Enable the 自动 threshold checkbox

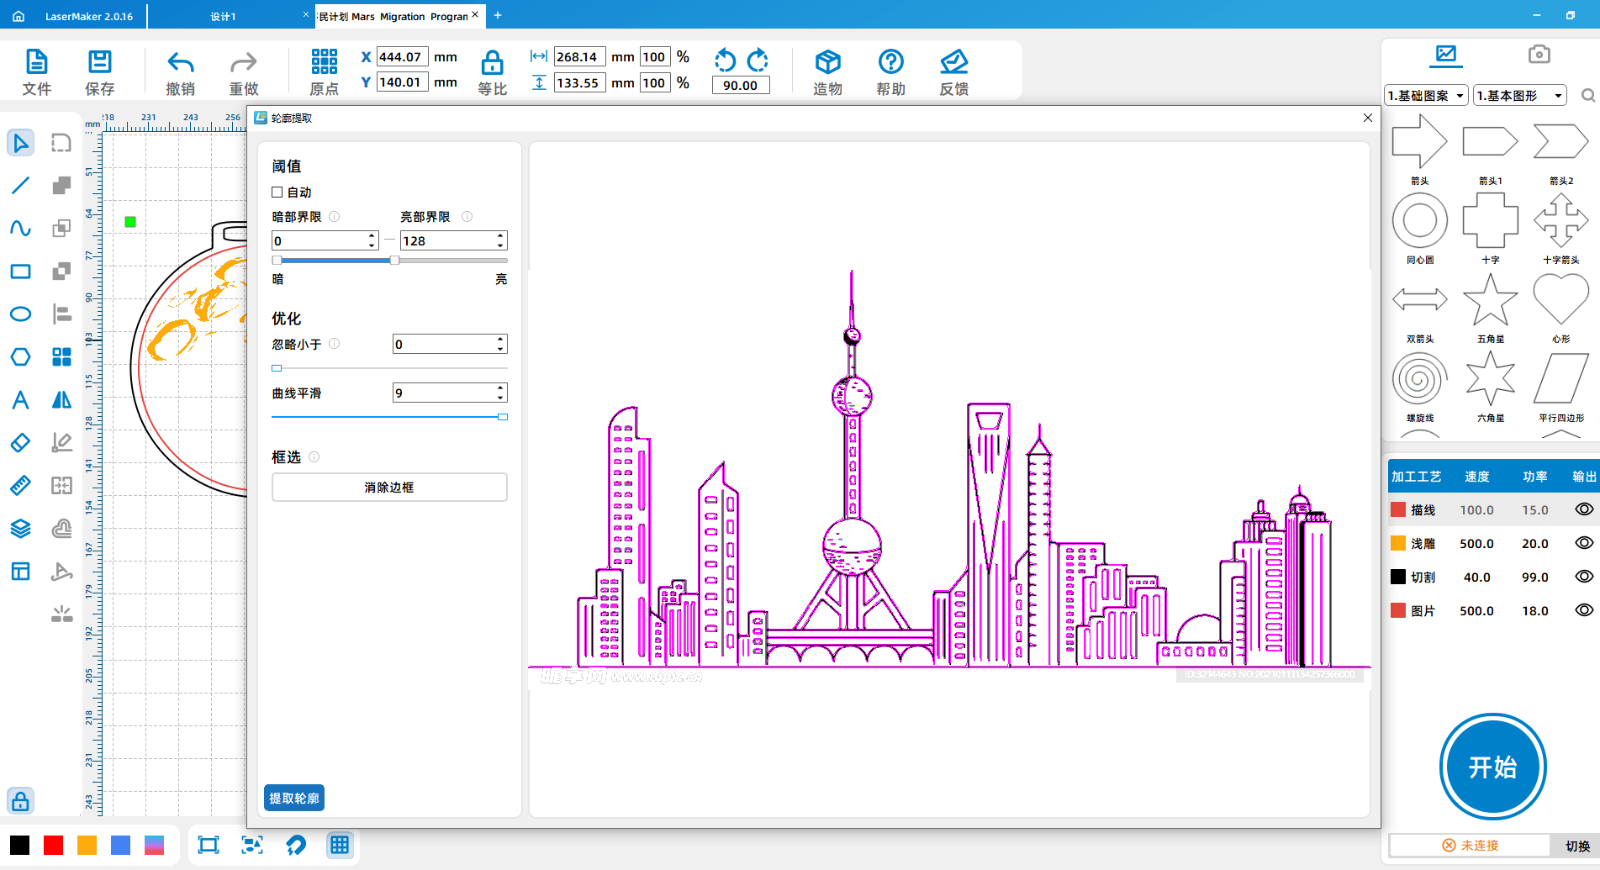click(278, 192)
